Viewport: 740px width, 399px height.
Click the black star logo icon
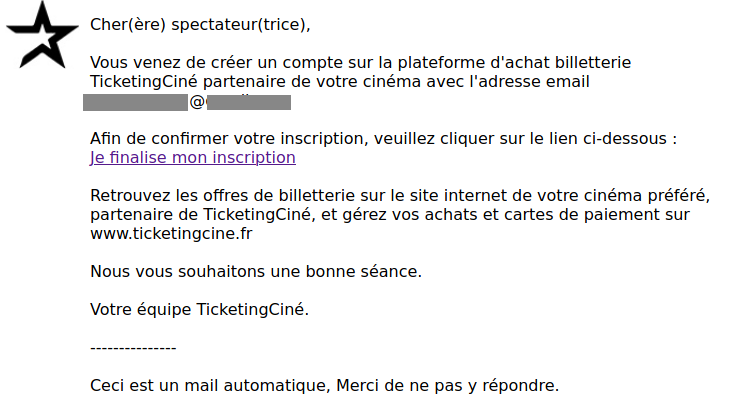[42, 35]
